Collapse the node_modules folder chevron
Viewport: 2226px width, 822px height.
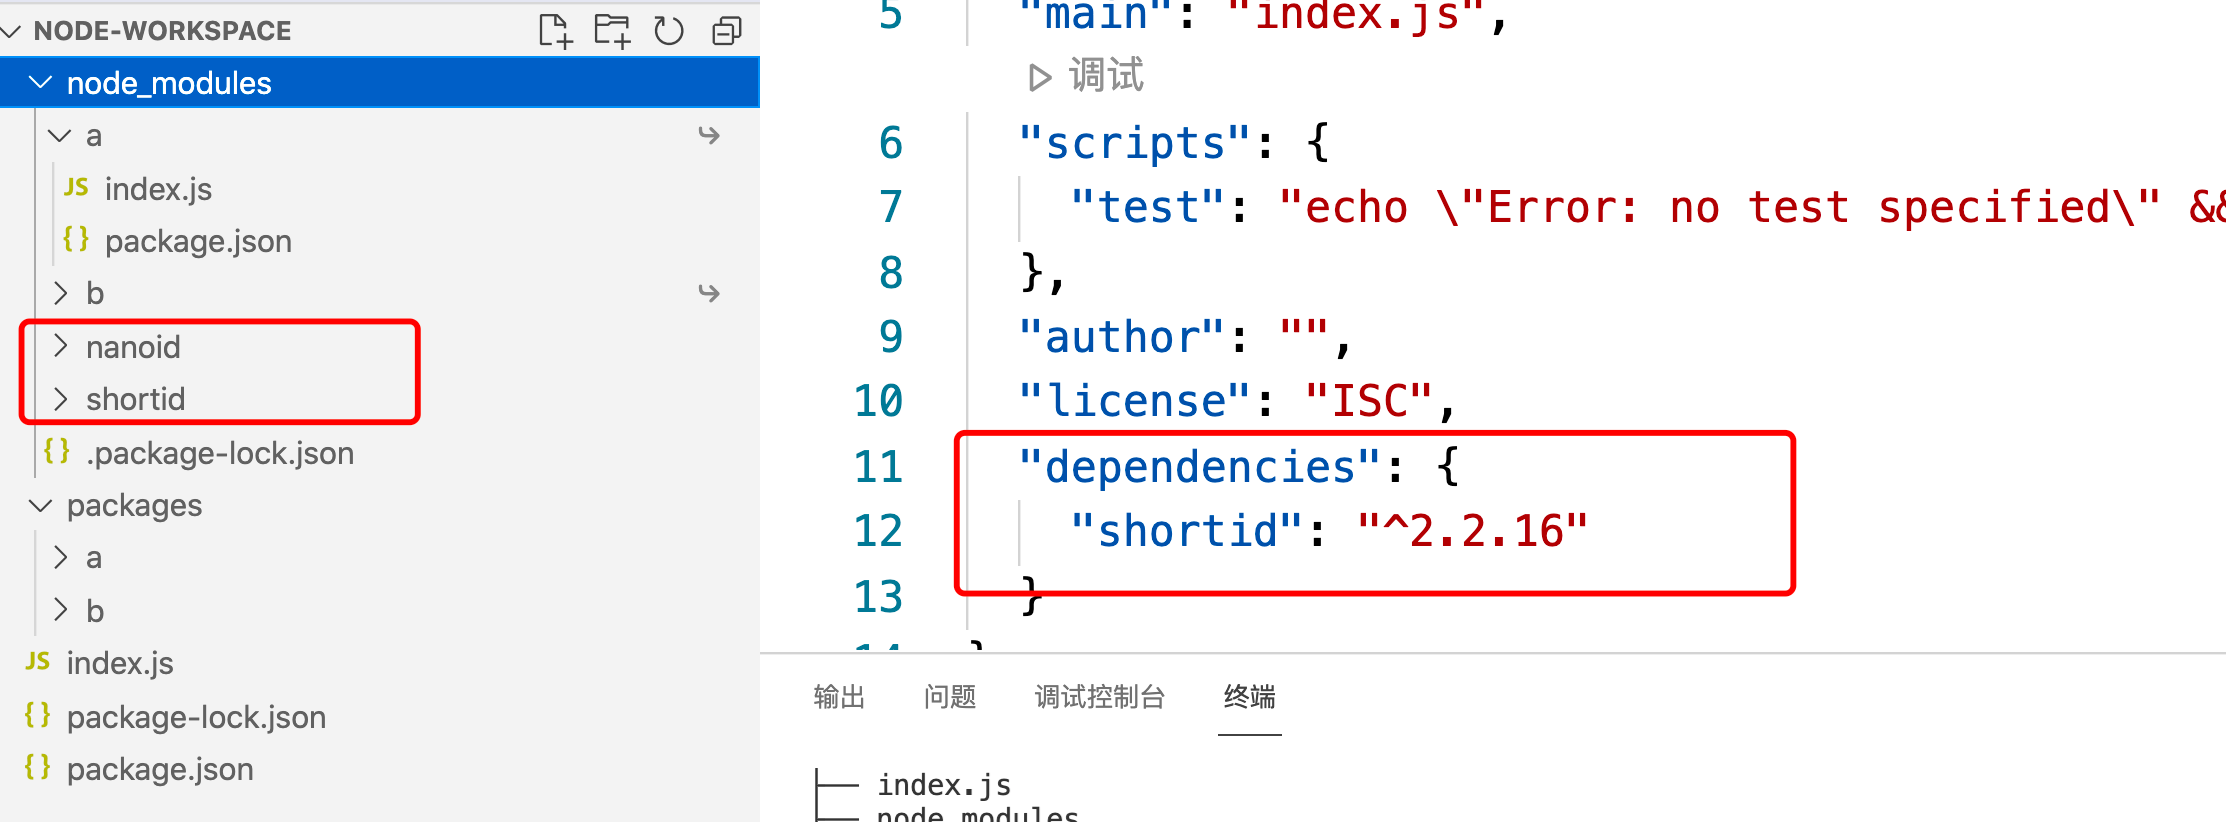pyautogui.click(x=41, y=82)
